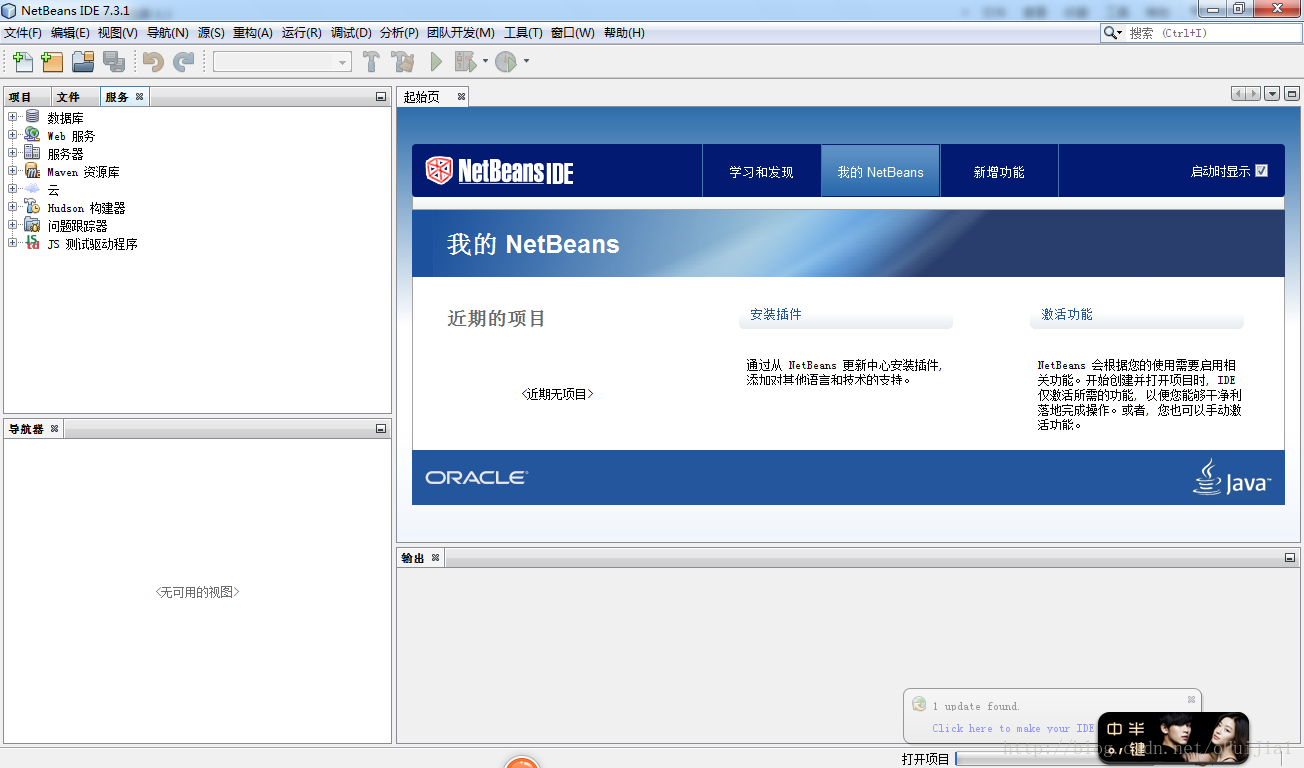The height and width of the screenshot is (768, 1304).
Task: Minimize the 导航器 window panel
Action: [x=381, y=429]
